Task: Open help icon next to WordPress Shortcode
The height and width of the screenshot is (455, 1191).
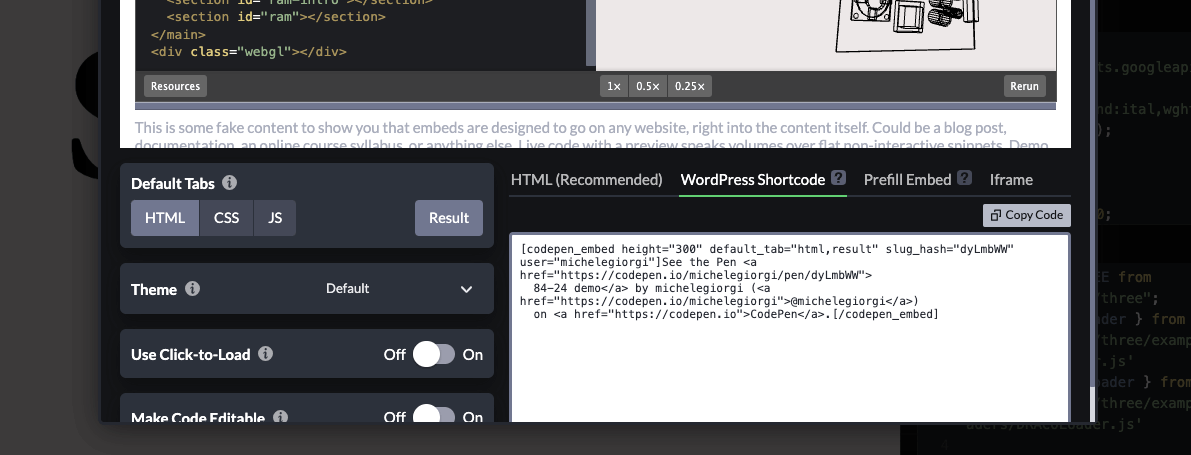Action: click(x=838, y=178)
